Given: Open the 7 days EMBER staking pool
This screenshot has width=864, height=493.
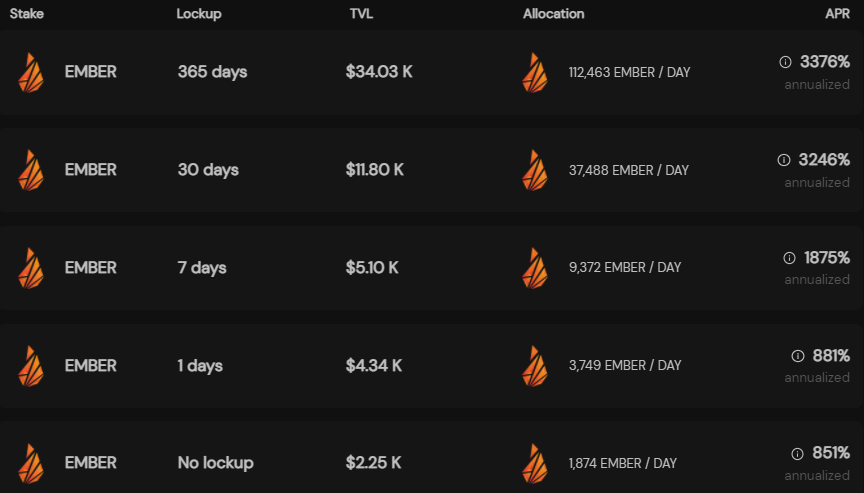Looking at the screenshot, I should 432,268.
